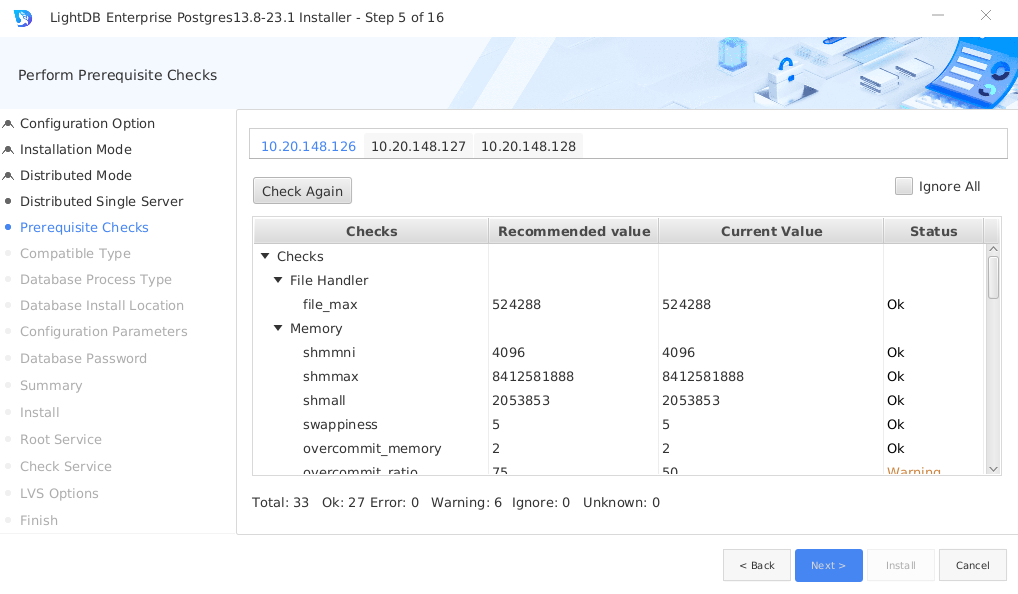Click the Current Value column header
The height and width of the screenshot is (594, 1018).
[771, 231]
